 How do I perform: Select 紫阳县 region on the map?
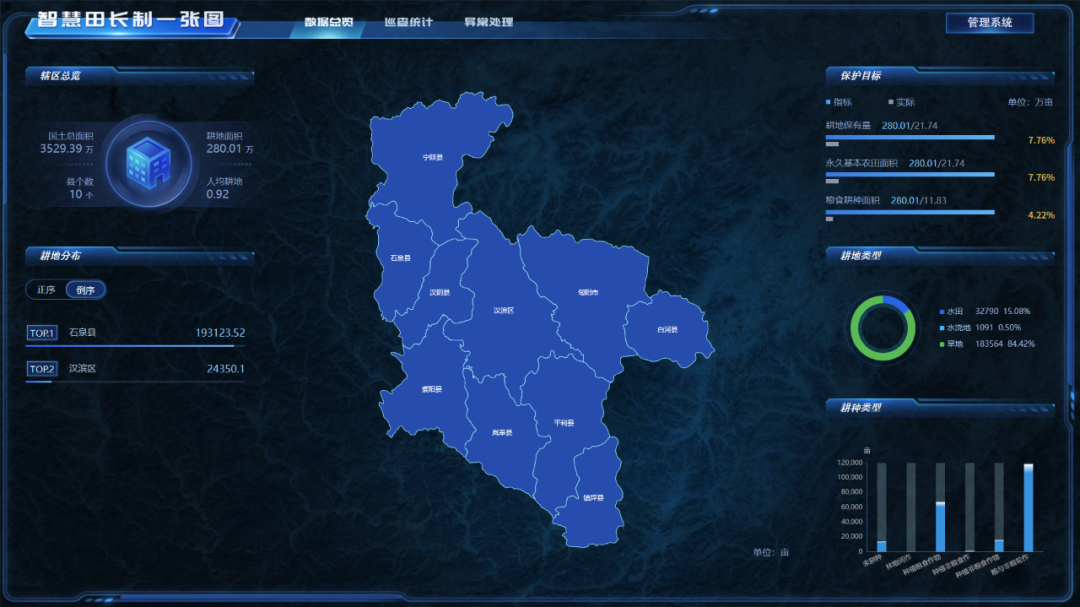click(432, 389)
